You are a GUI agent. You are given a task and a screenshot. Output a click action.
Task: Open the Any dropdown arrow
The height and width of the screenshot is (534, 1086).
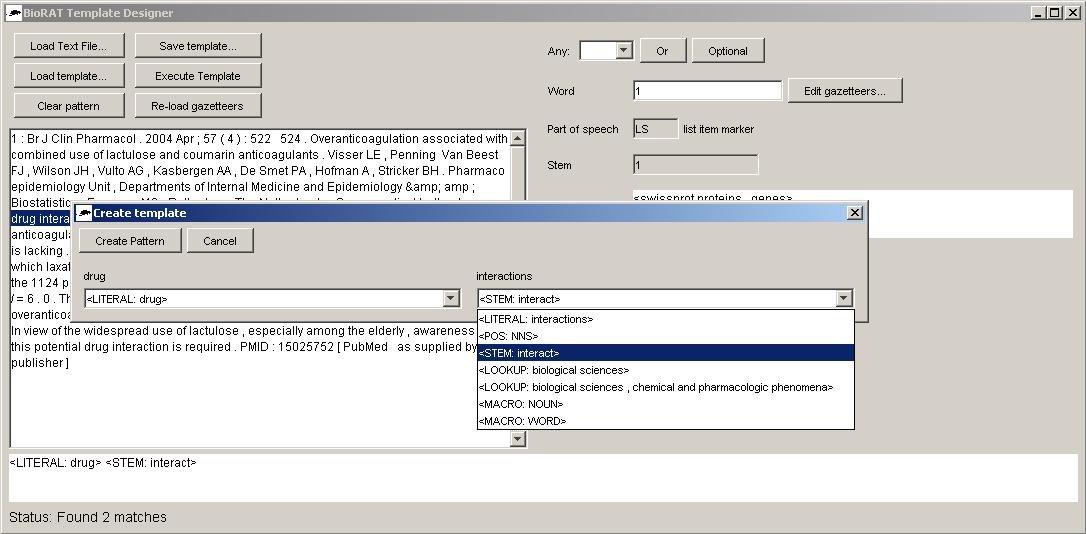tap(624, 51)
